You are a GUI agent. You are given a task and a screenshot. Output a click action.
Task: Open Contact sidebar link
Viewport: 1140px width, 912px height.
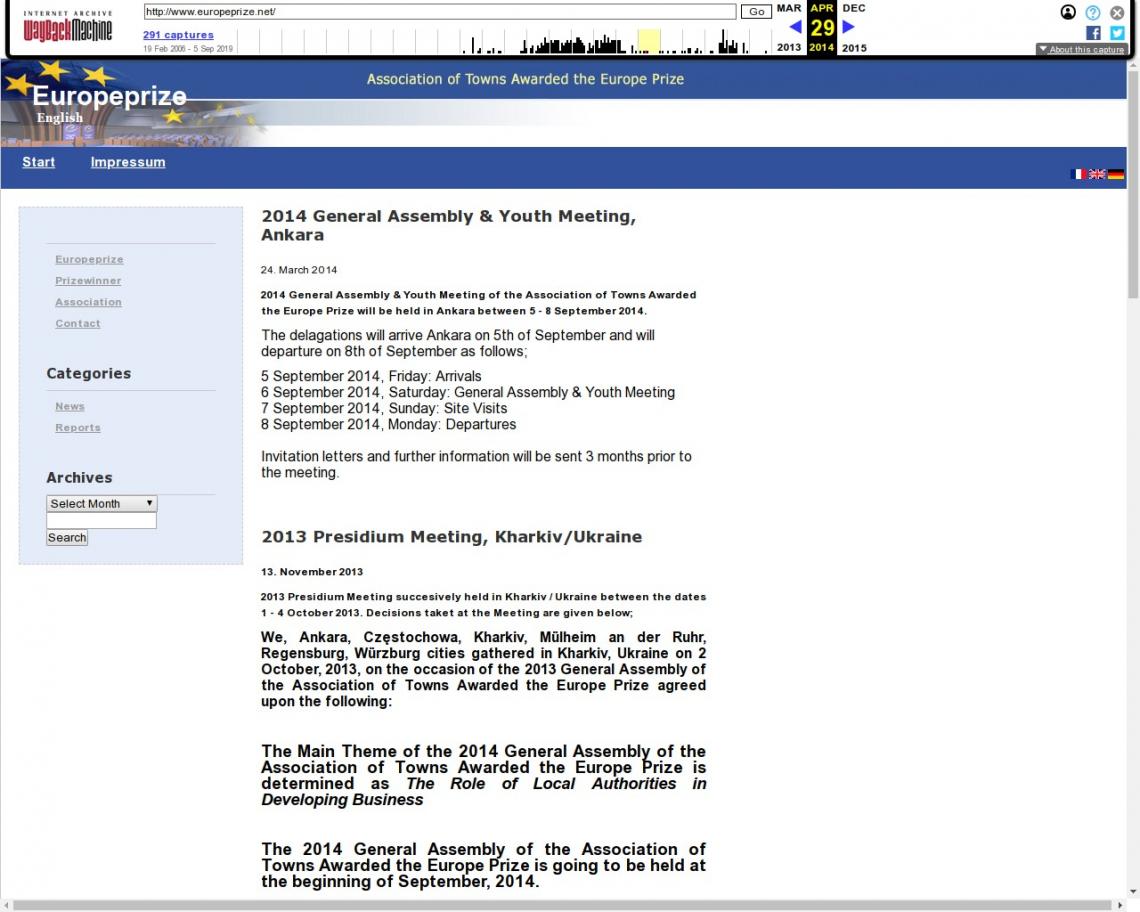78,324
